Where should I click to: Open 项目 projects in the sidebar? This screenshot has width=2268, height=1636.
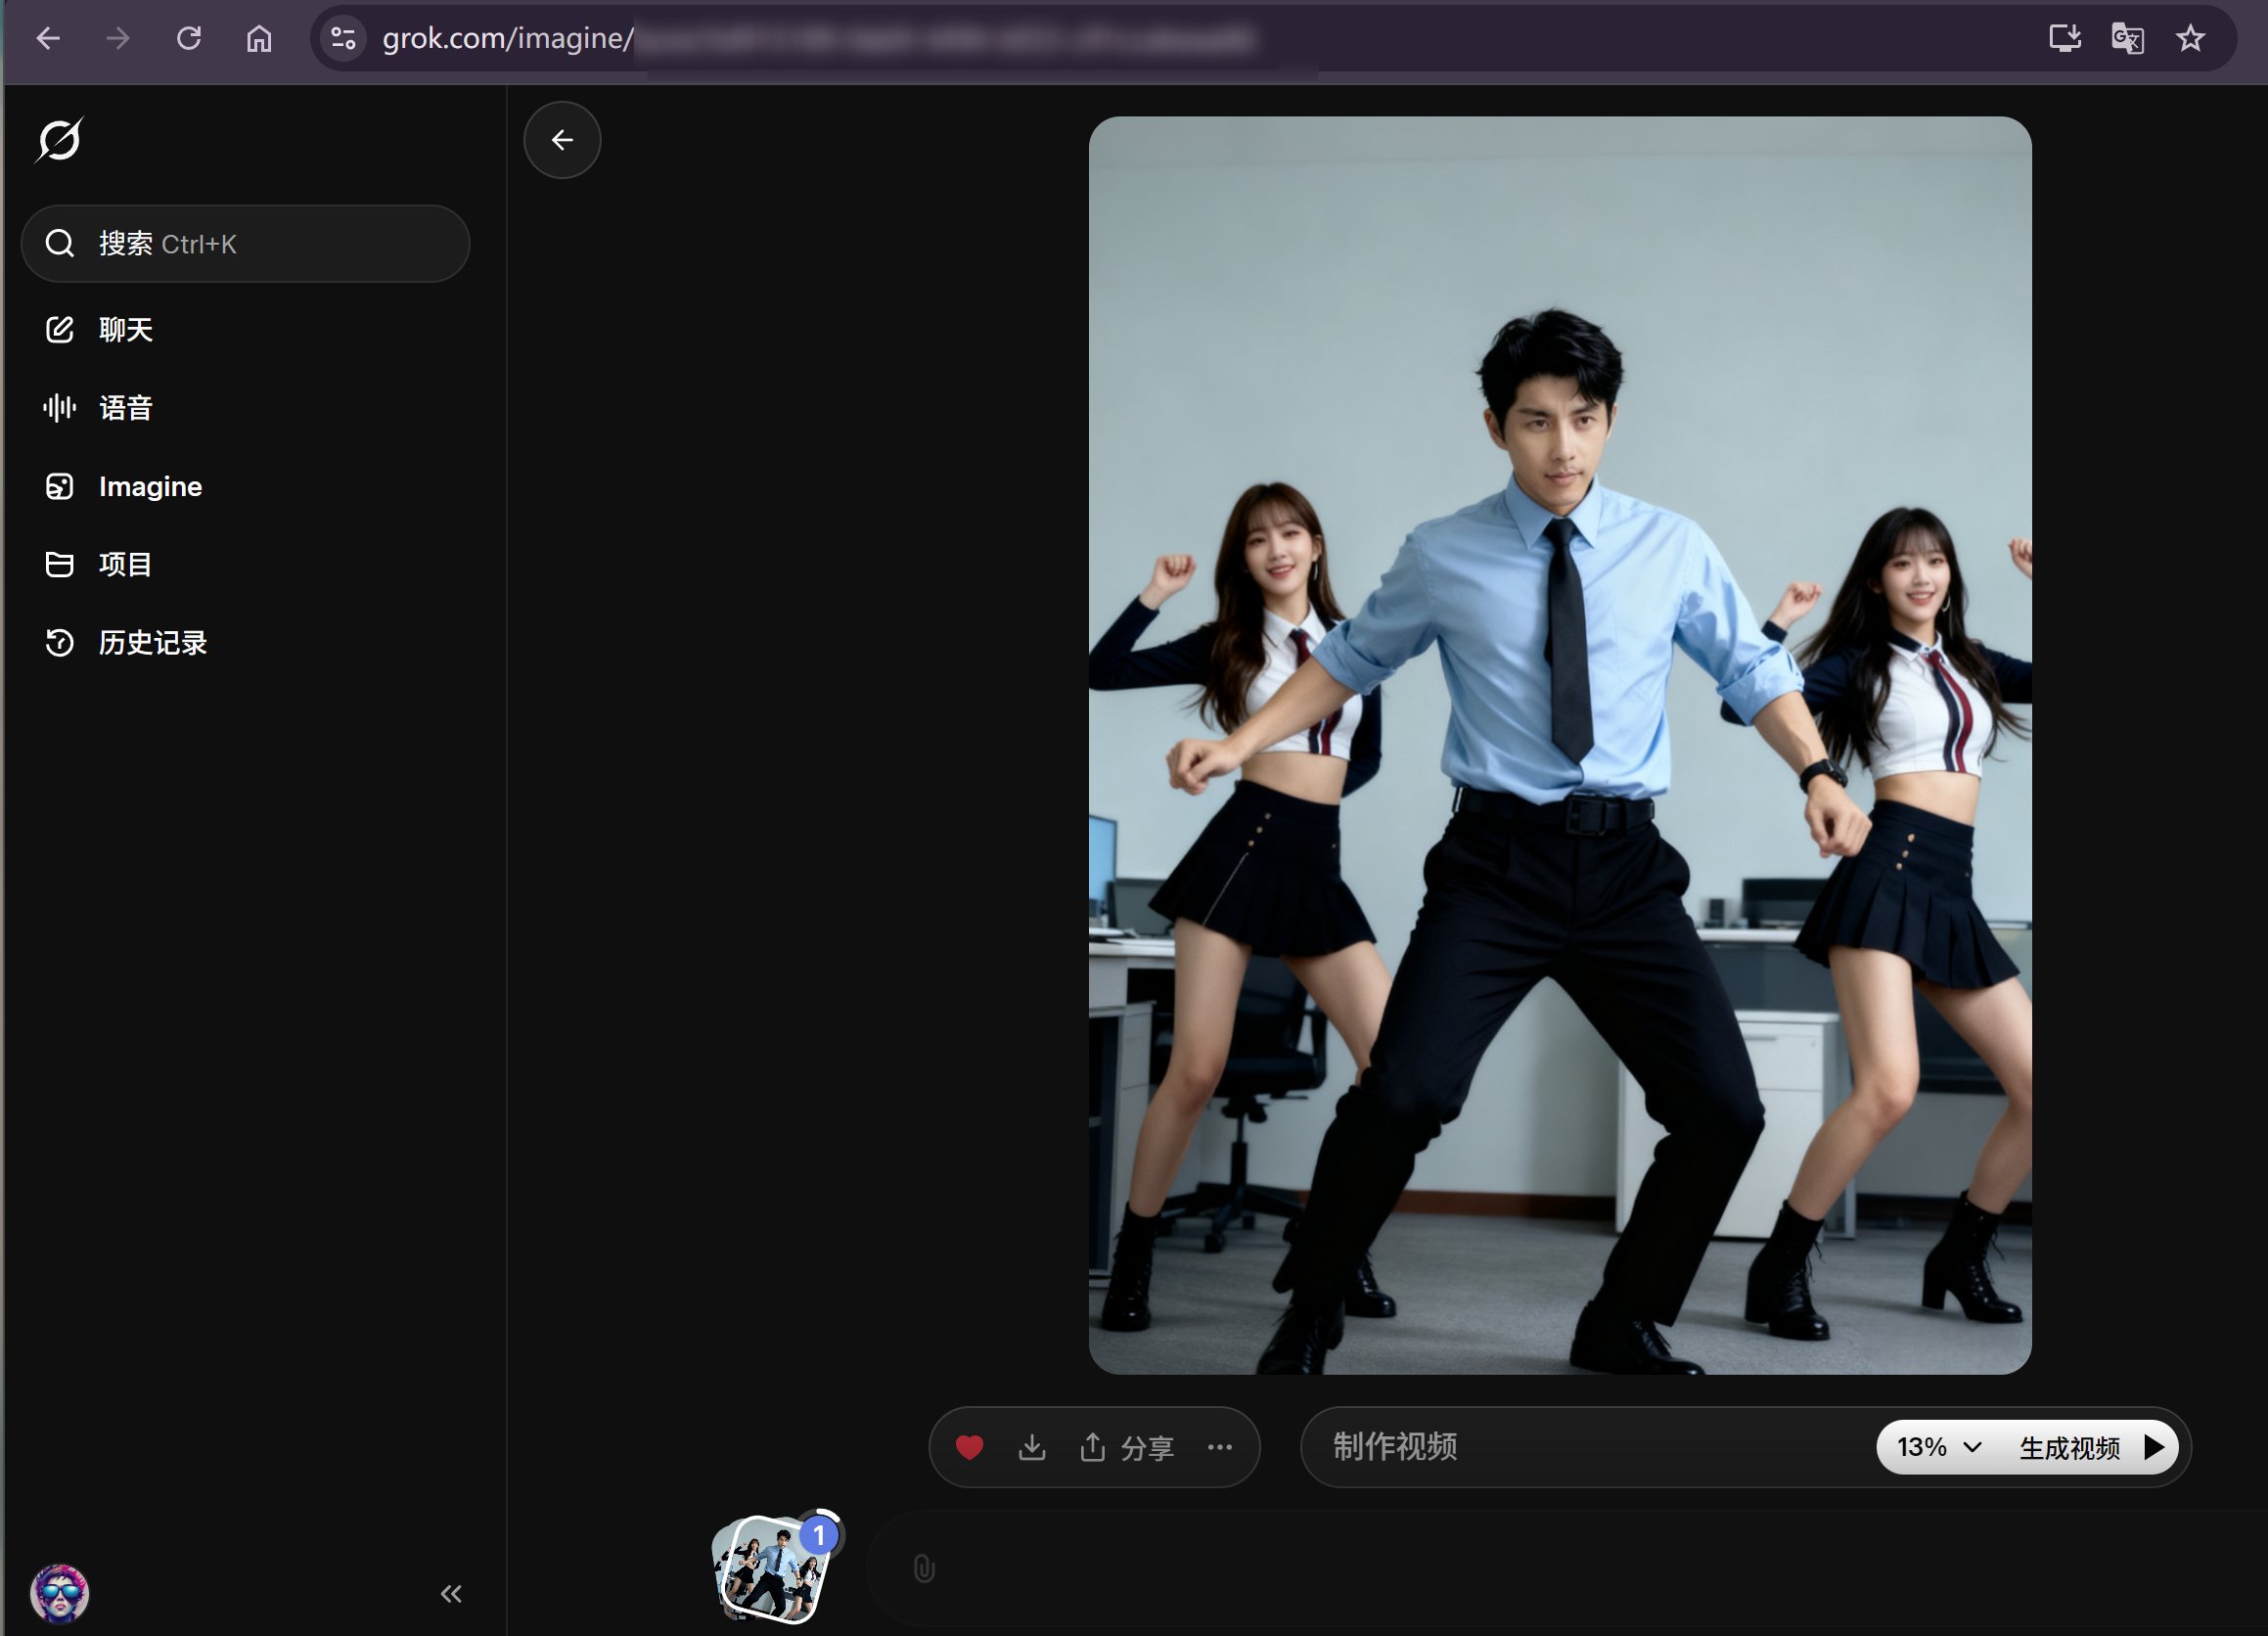click(125, 564)
